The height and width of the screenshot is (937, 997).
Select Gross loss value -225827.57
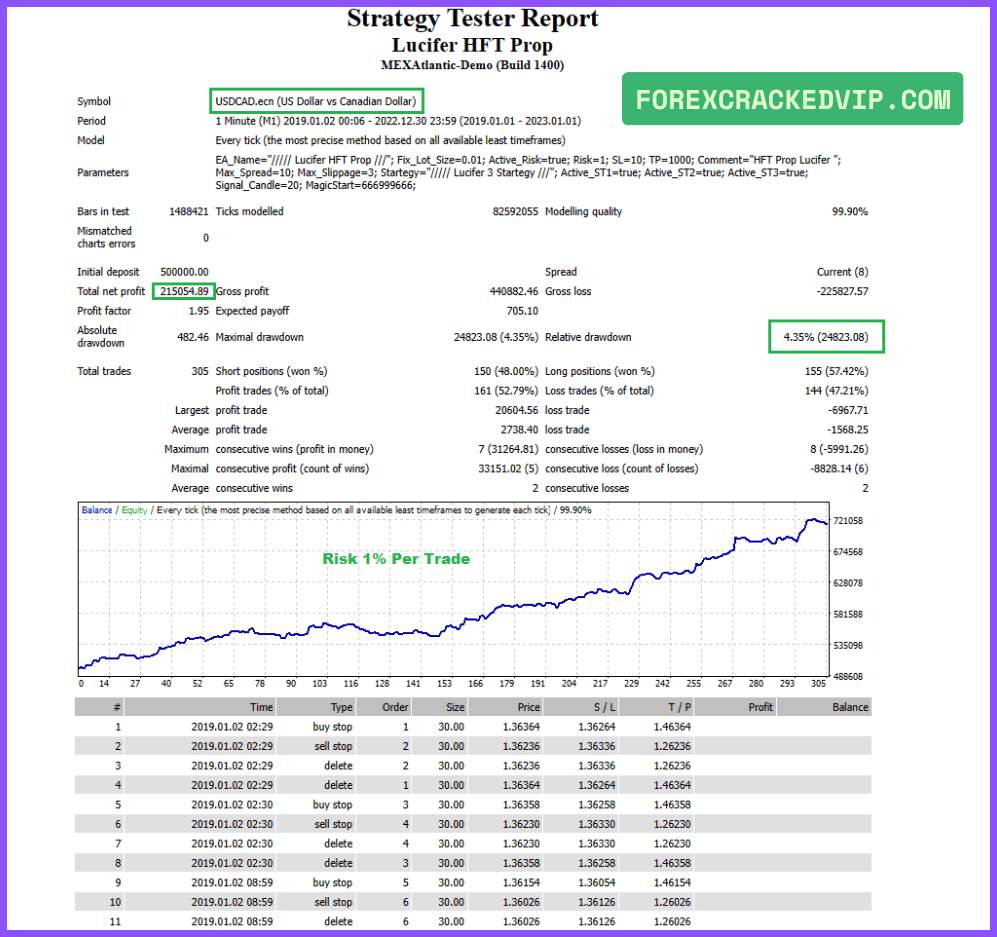842,291
